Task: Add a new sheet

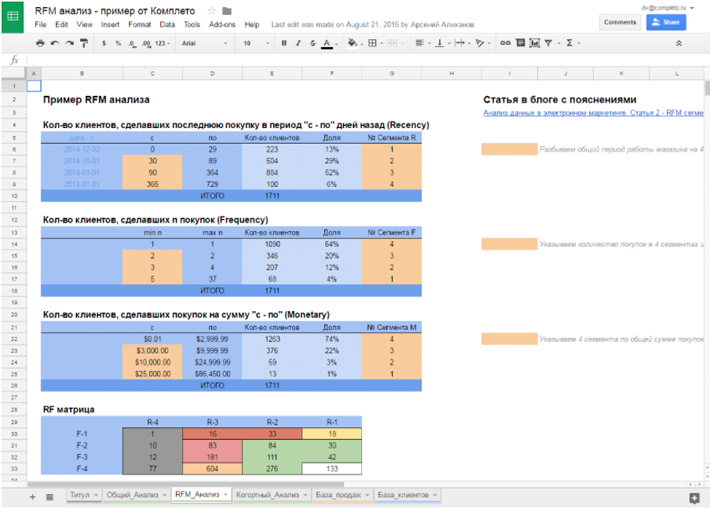Action: (x=32, y=497)
